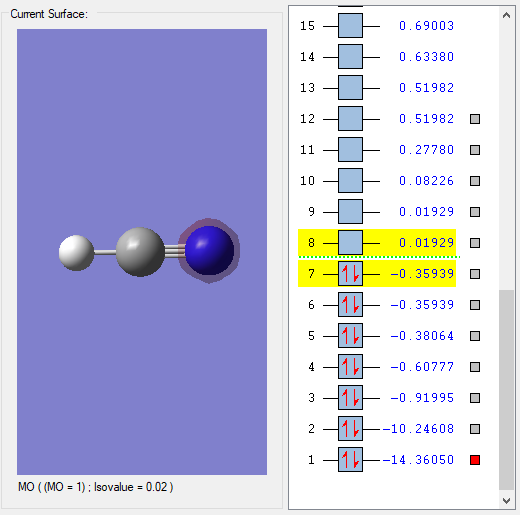
Task: Click the occupied orbital box for MO 1
Action: [x=350, y=460]
